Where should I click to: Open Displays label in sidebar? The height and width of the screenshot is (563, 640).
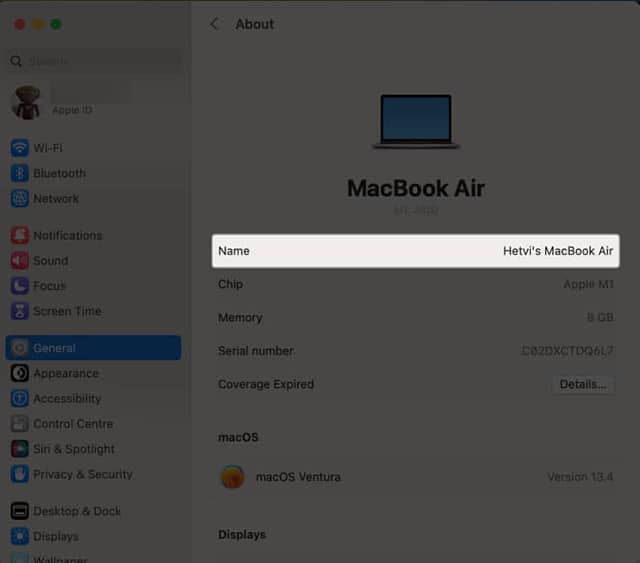[56, 536]
